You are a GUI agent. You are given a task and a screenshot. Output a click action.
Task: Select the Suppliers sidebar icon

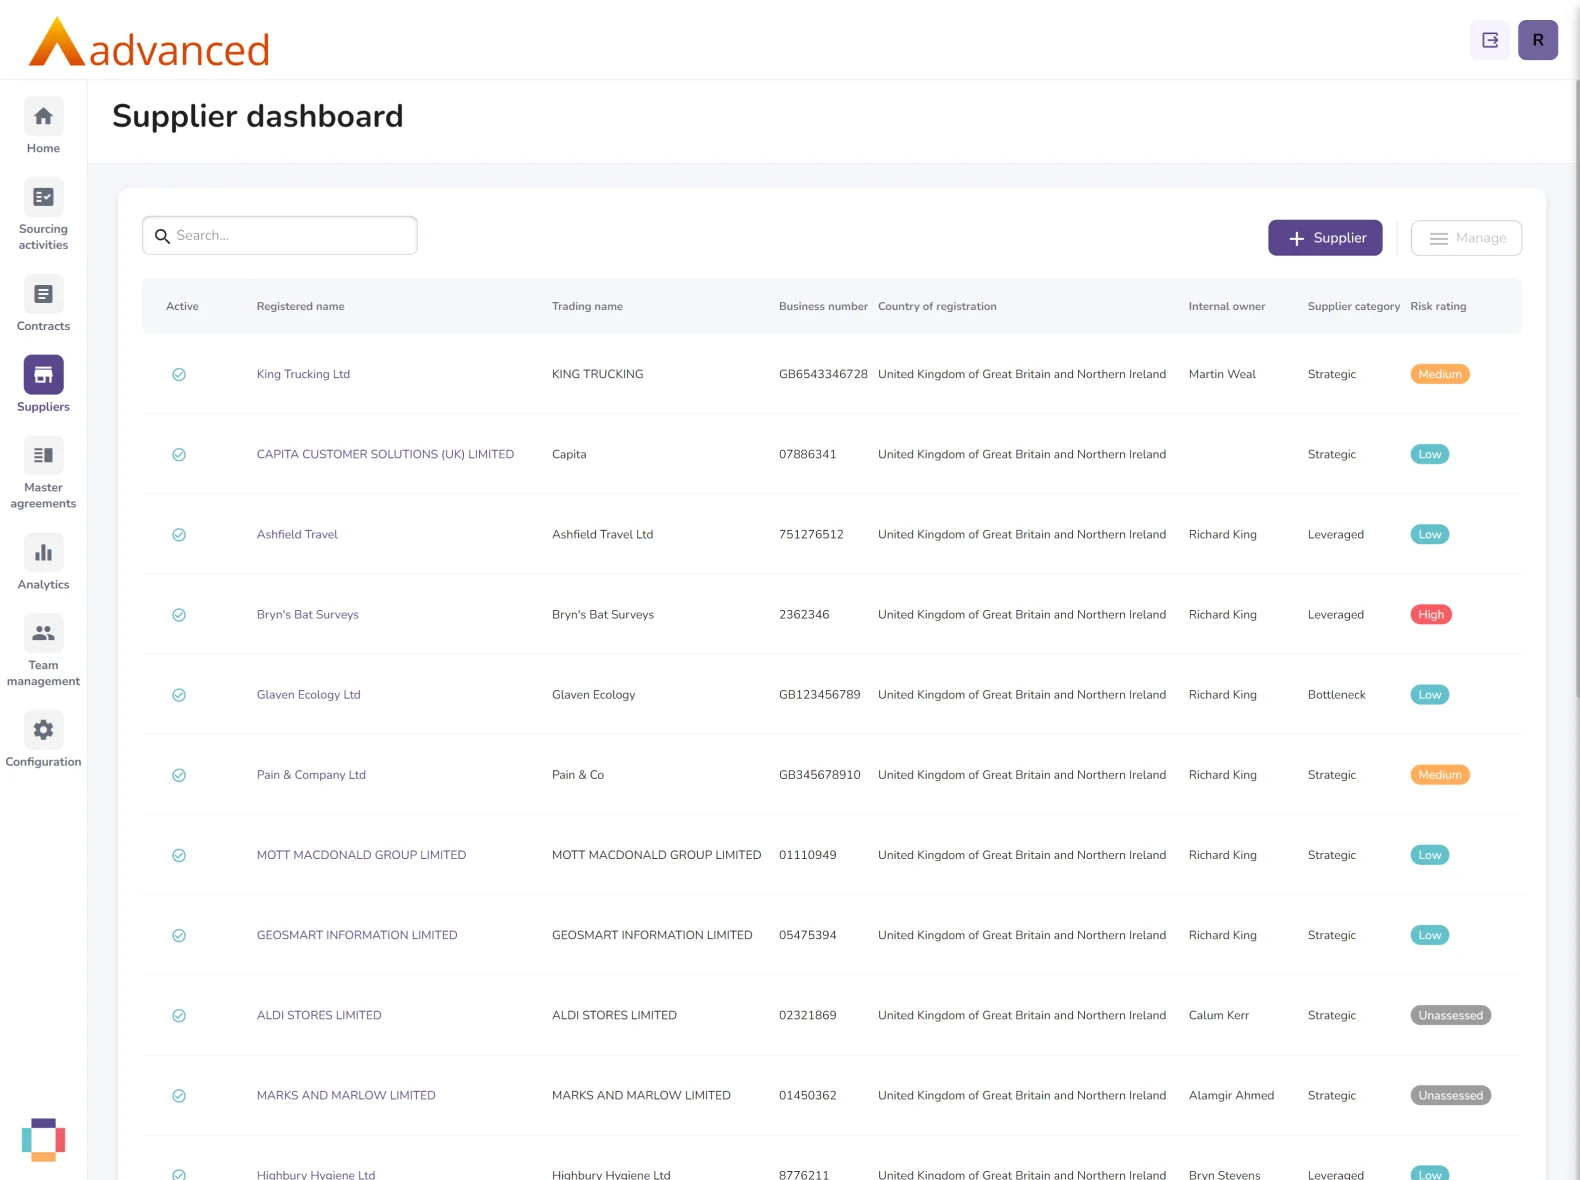(x=43, y=376)
